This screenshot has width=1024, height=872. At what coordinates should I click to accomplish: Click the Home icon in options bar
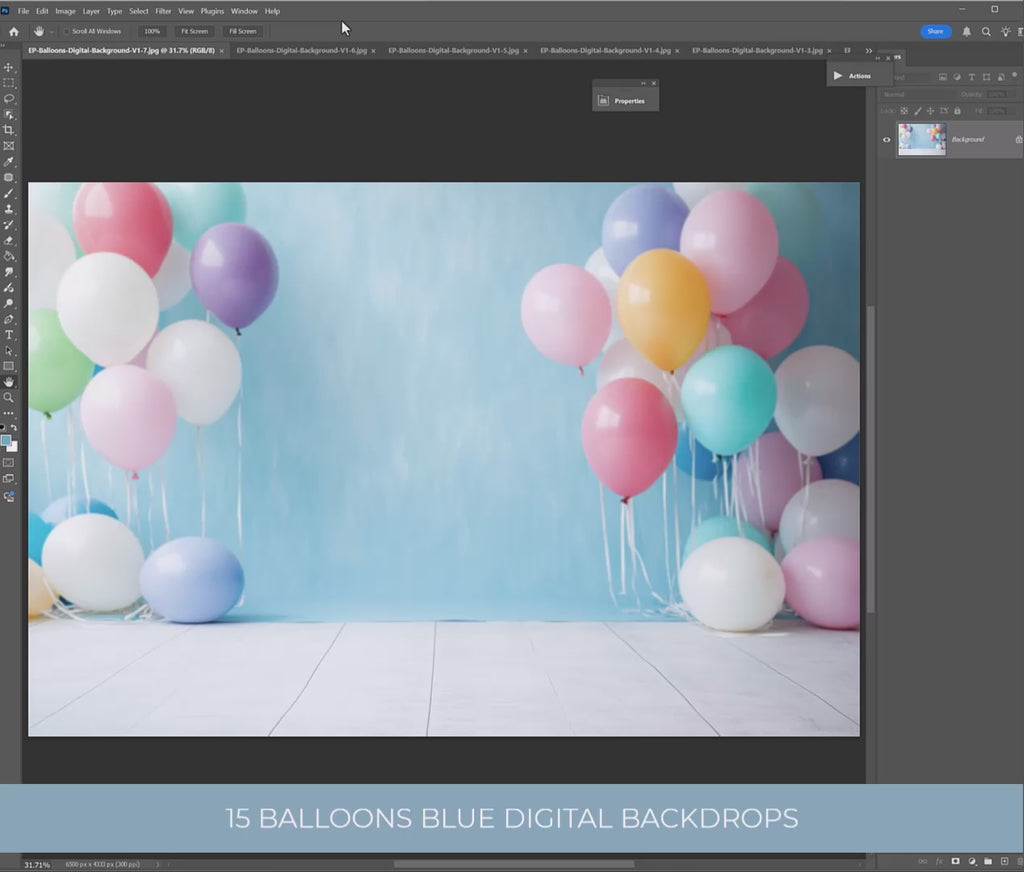14,31
